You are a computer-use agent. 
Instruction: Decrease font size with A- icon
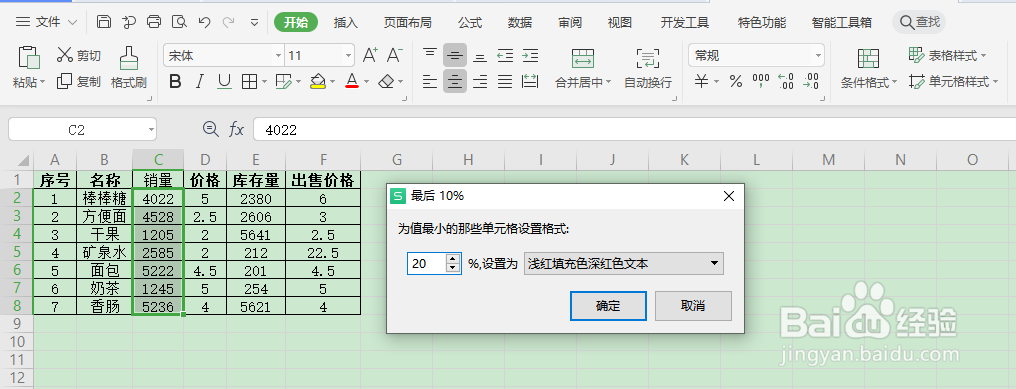click(x=395, y=55)
